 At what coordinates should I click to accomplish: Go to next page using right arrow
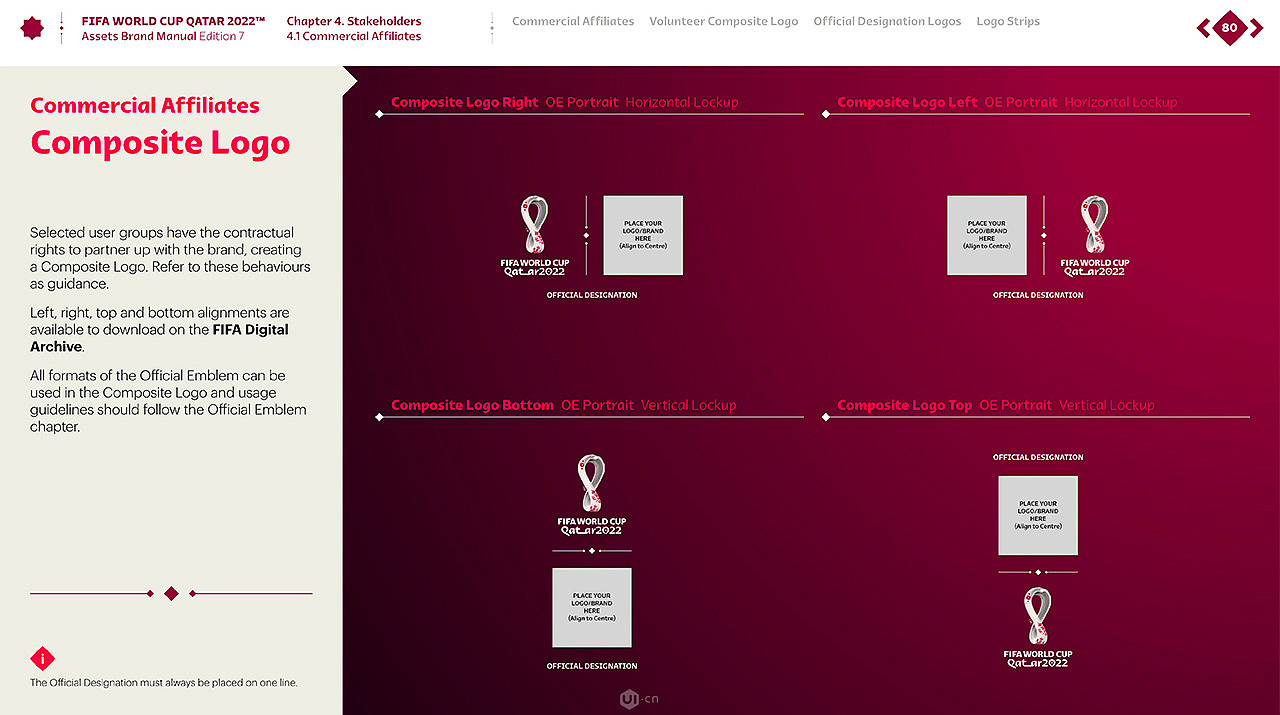[x=1256, y=28]
